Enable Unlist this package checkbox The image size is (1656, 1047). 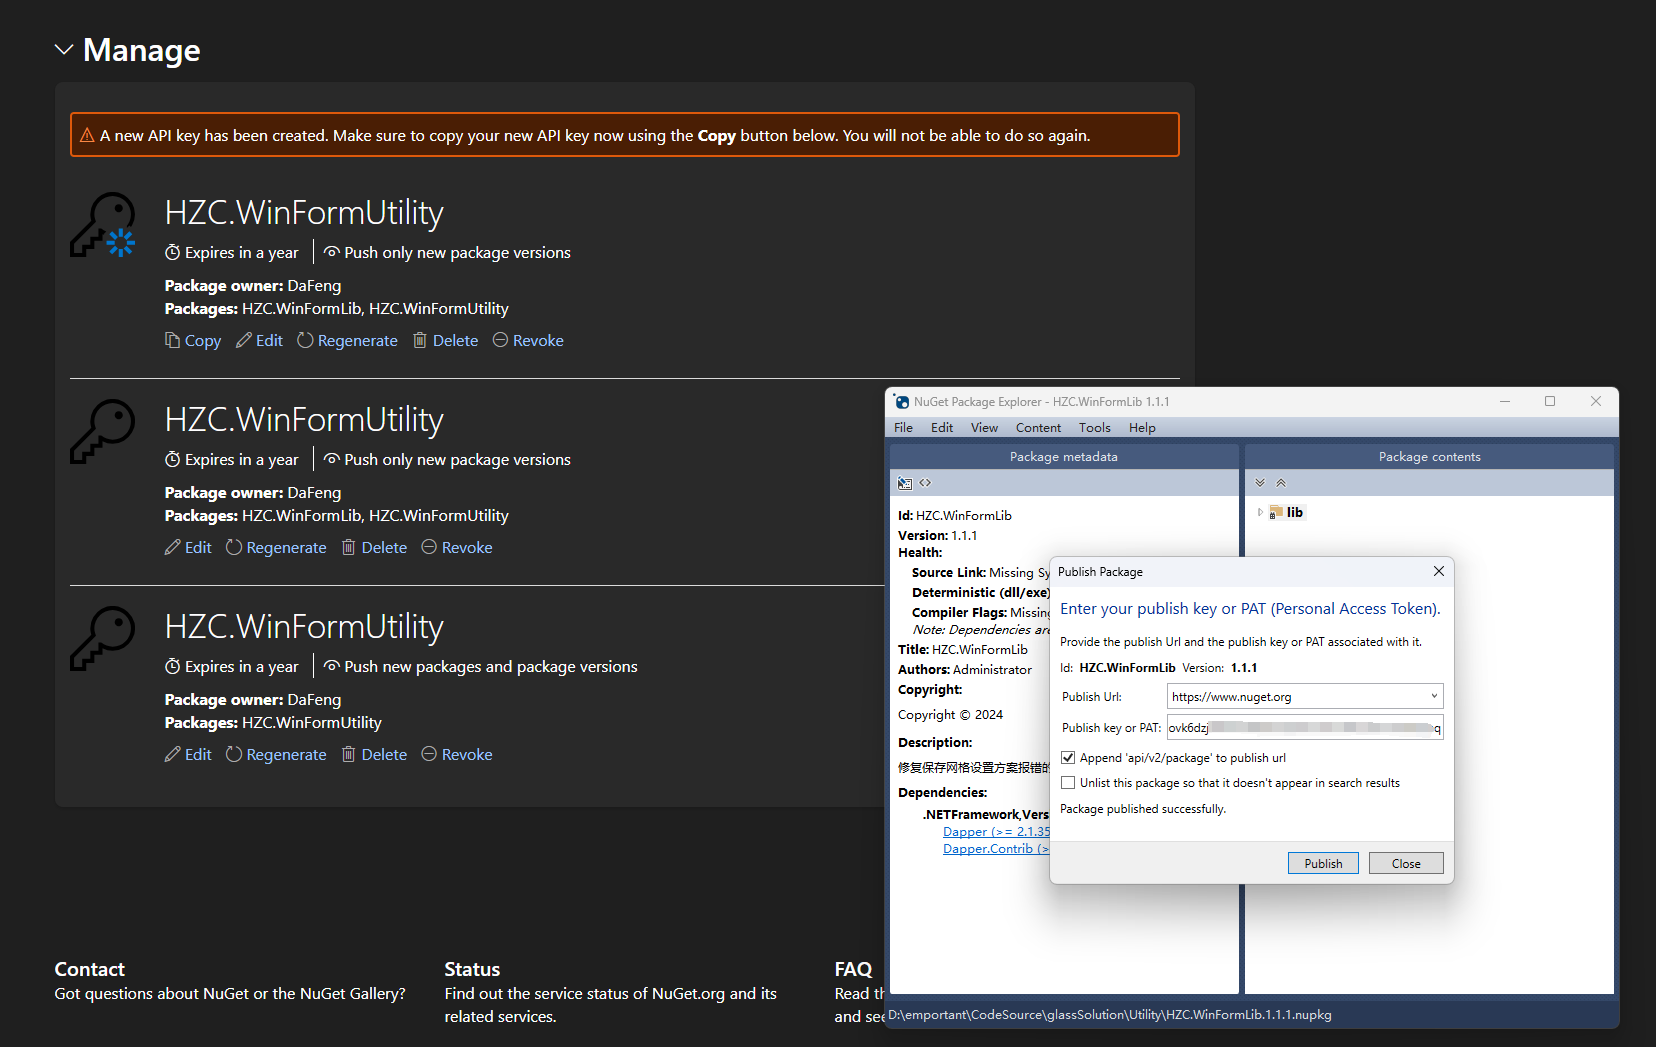(1068, 783)
